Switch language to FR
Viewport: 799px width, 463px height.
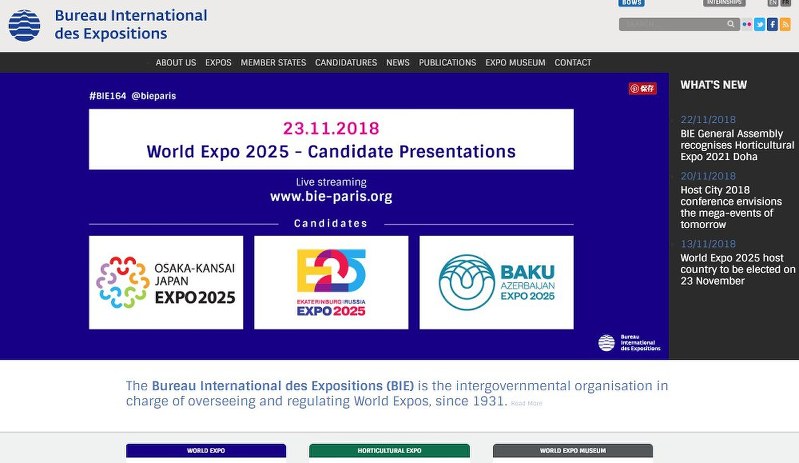[x=785, y=3]
